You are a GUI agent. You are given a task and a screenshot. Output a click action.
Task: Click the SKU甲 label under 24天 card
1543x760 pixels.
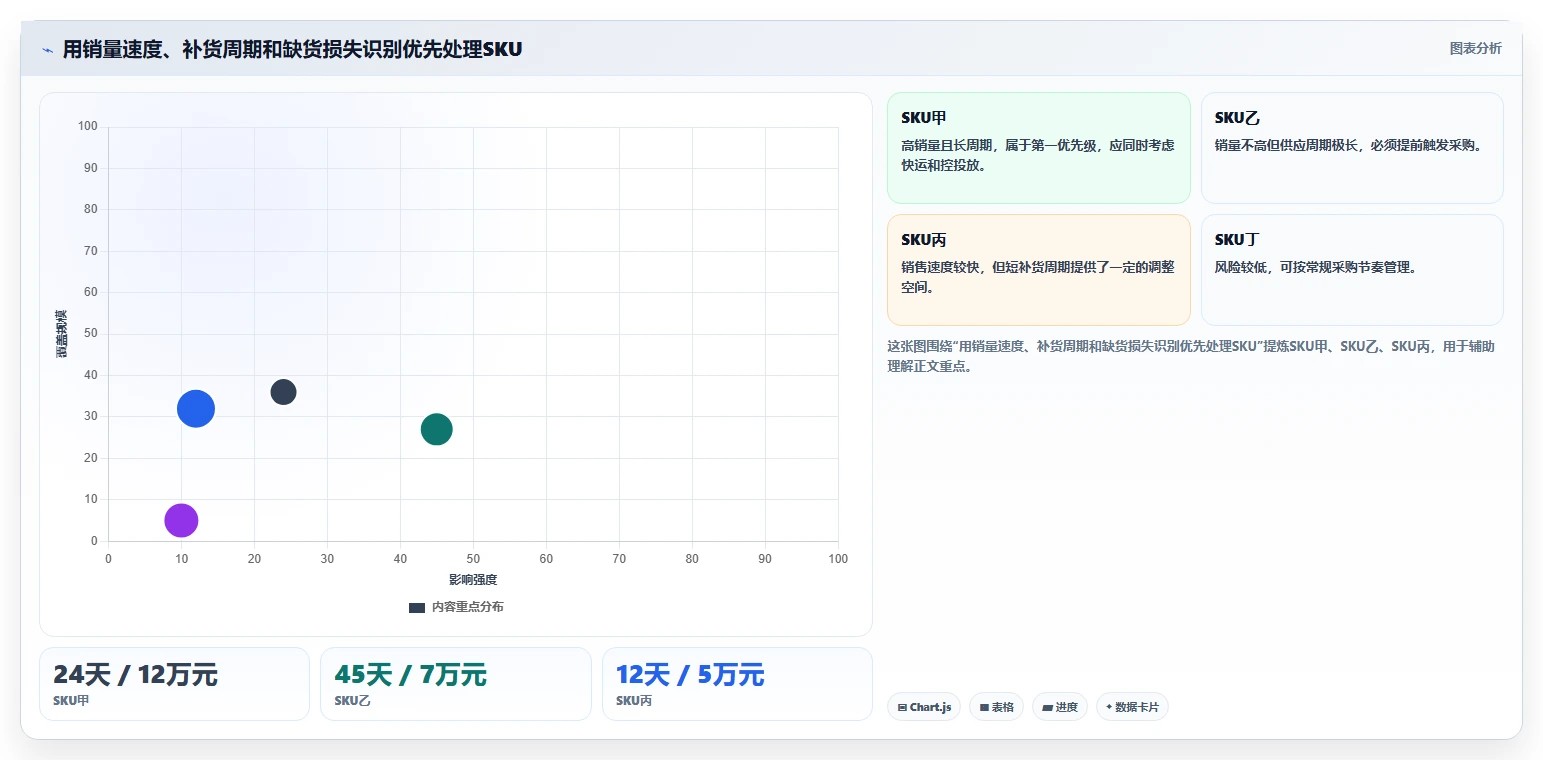click(71, 701)
